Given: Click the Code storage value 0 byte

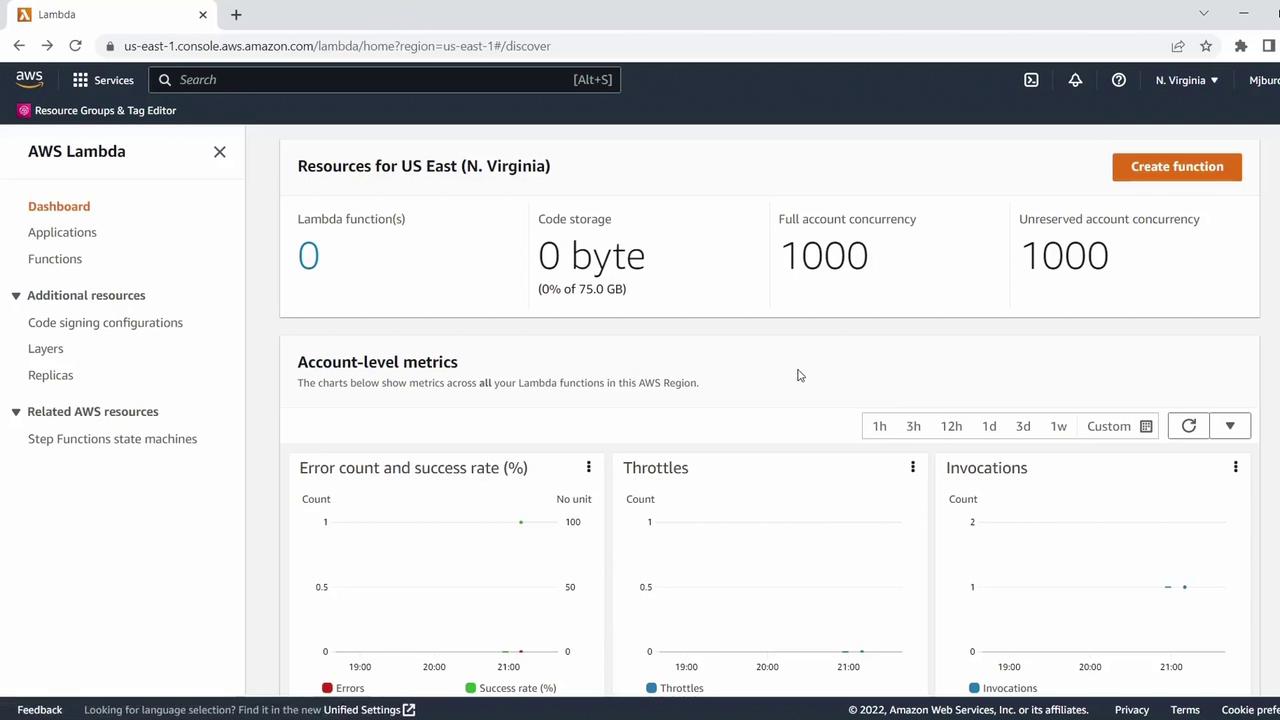Looking at the screenshot, I should coord(592,256).
